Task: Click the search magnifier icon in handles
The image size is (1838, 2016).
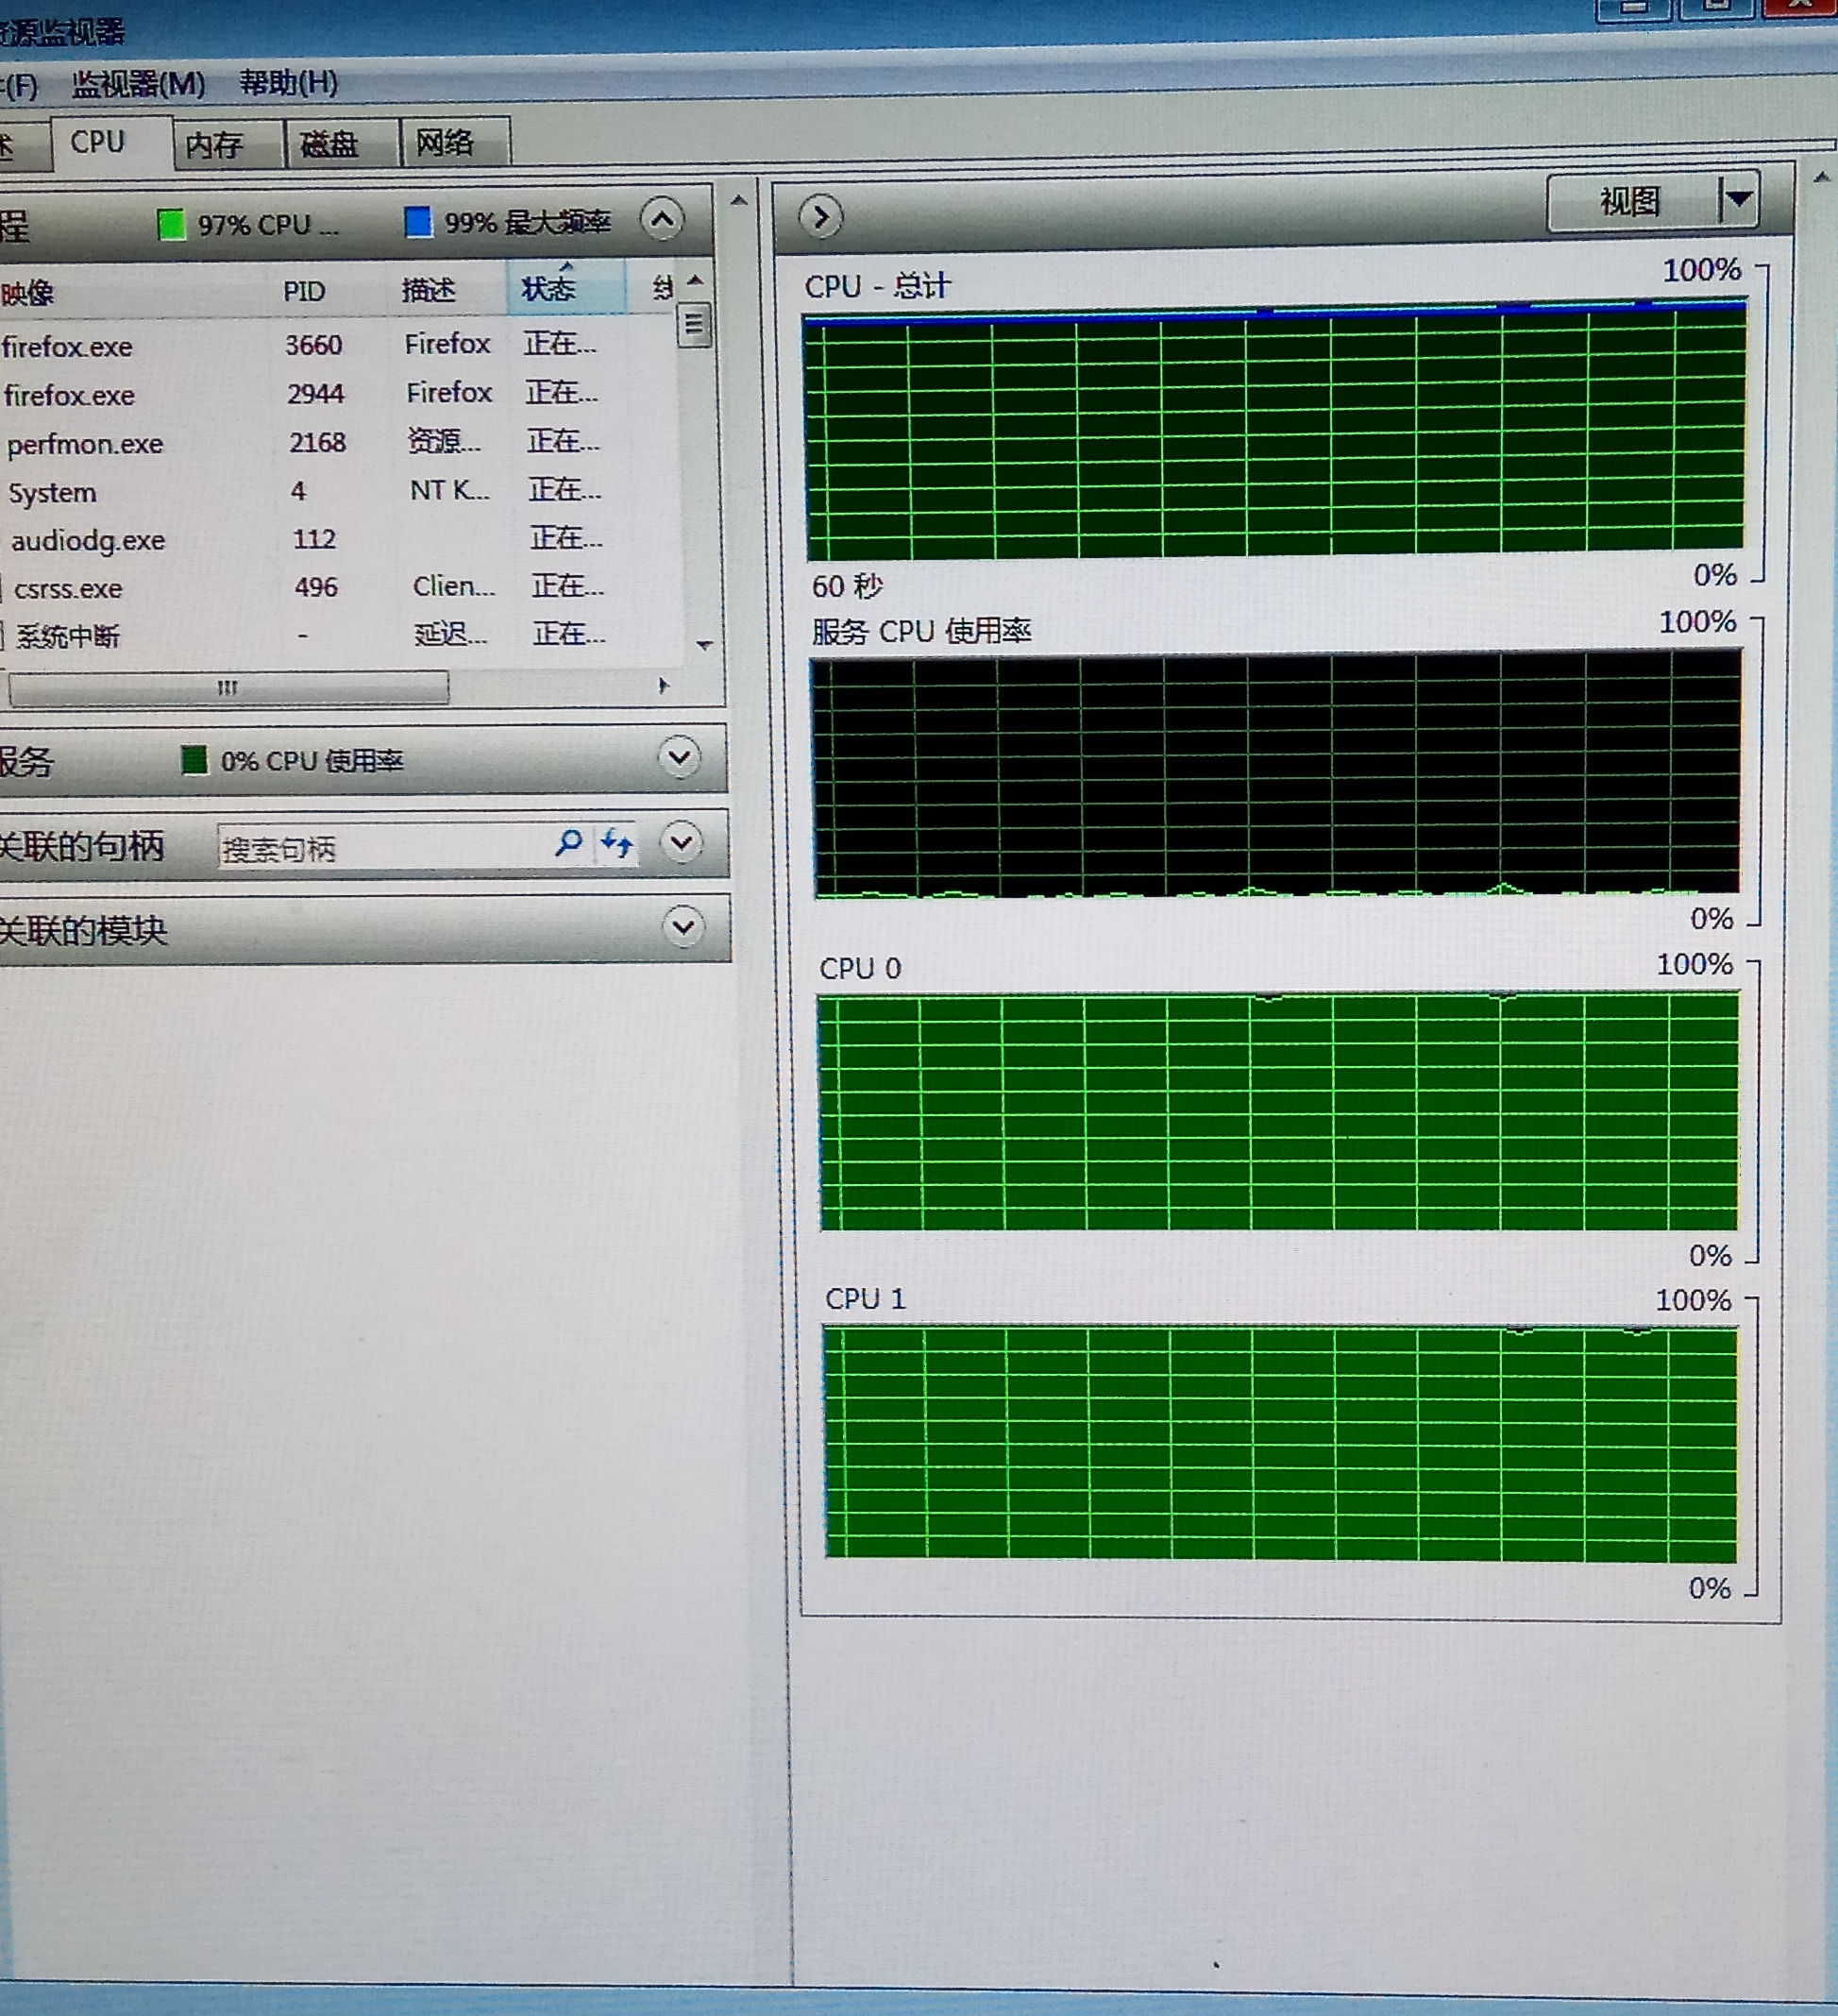Action: 568,842
